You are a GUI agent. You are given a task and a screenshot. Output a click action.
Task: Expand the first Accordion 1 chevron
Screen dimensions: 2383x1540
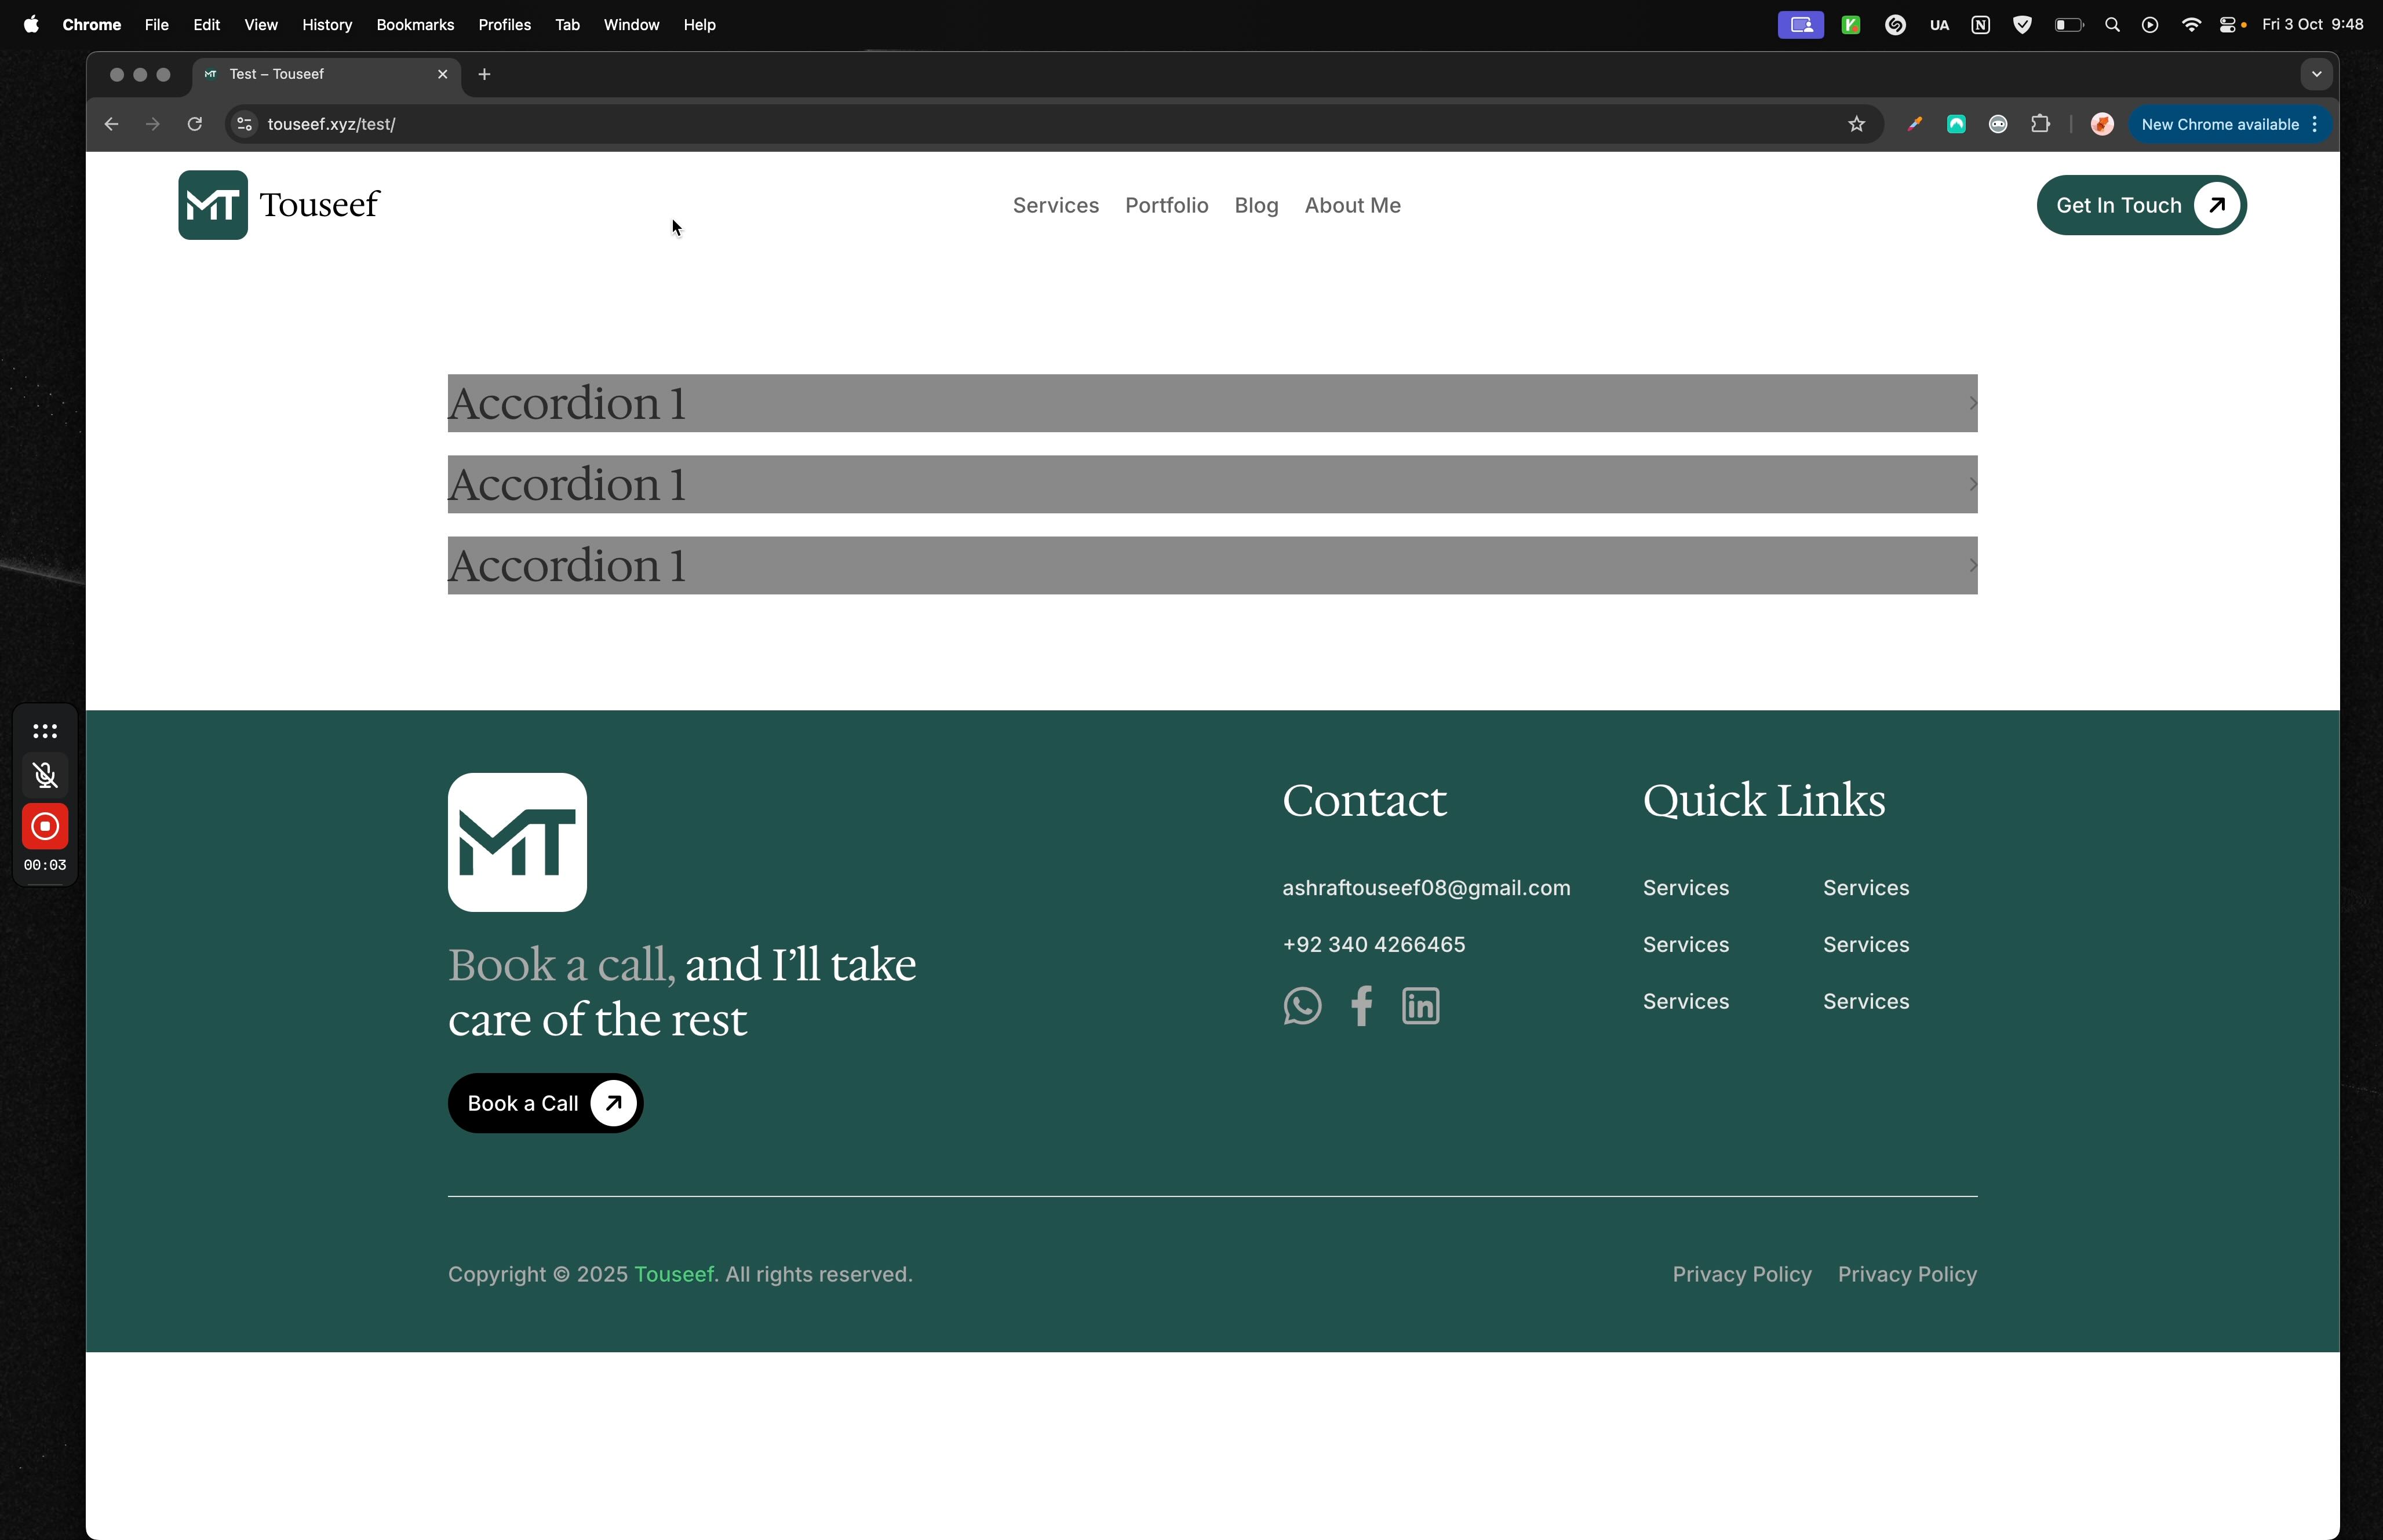(x=1972, y=403)
